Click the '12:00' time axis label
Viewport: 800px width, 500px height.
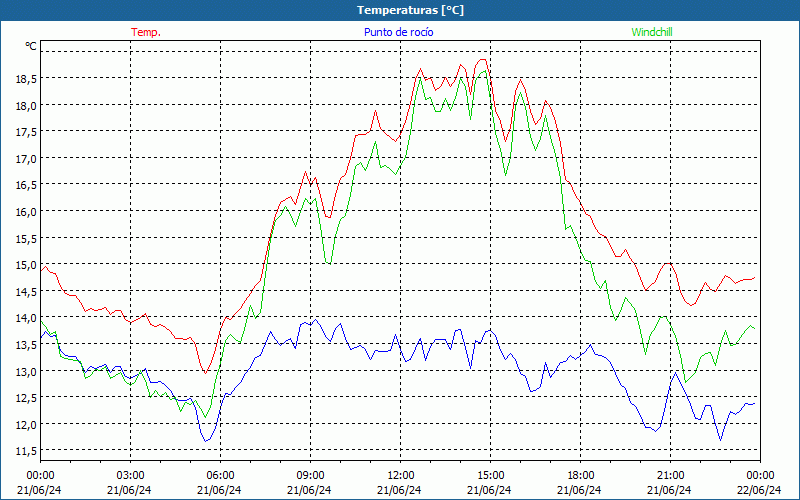[x=401, y=475]
